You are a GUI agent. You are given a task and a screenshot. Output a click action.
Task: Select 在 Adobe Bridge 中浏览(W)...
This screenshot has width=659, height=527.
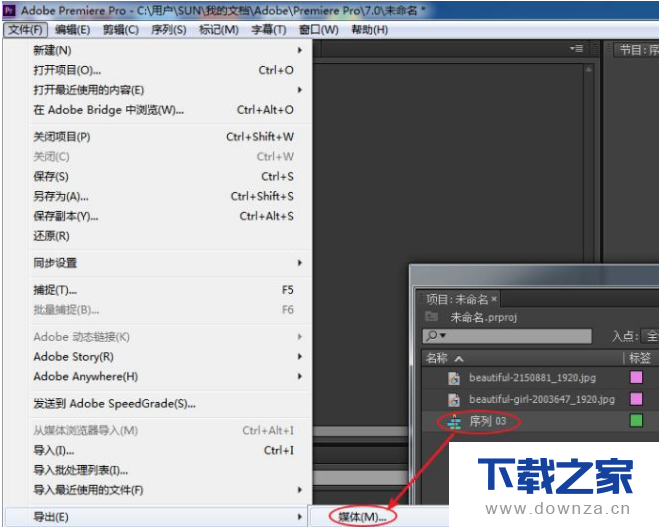[168, 110]
